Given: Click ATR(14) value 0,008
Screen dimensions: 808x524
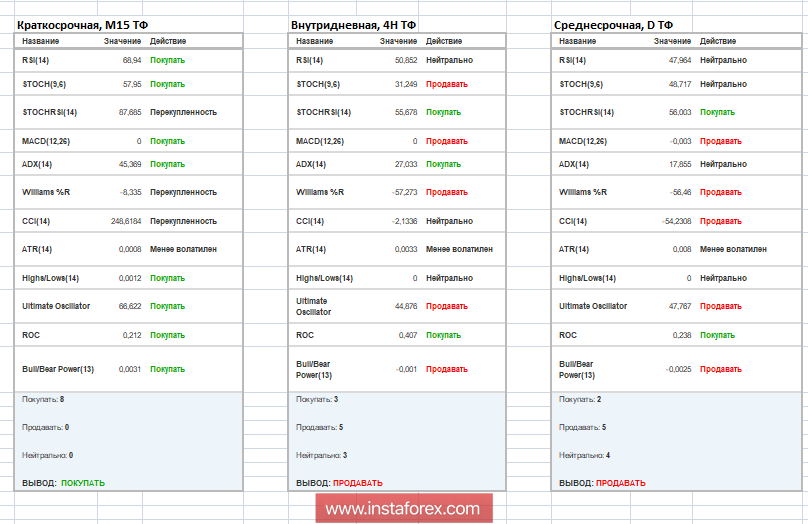Looking at the screenshot, I should pos(682,249).
